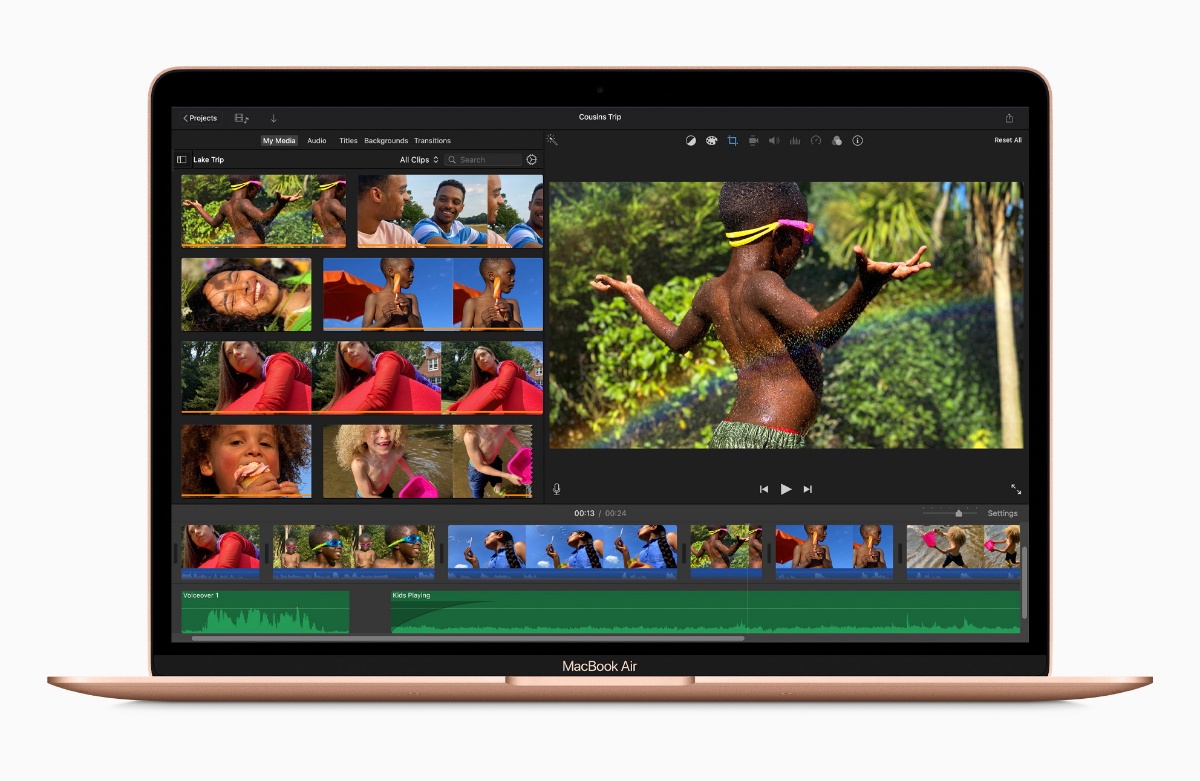Open the clip filter overlapping-circles tool

coord(837,141)
